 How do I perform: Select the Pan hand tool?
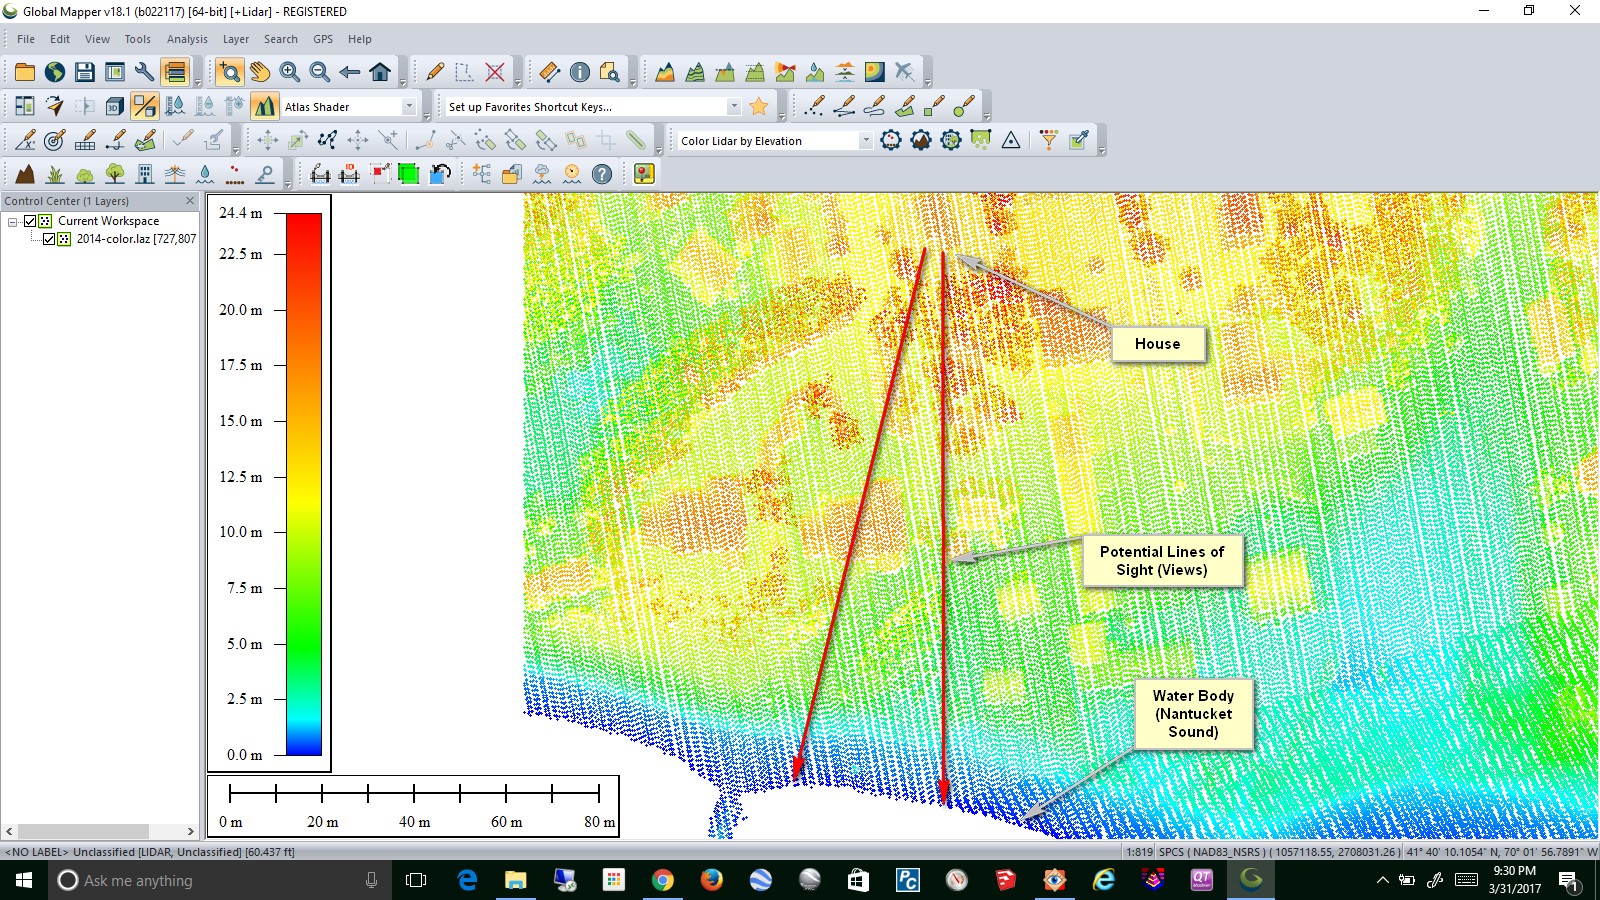point(260,72)
